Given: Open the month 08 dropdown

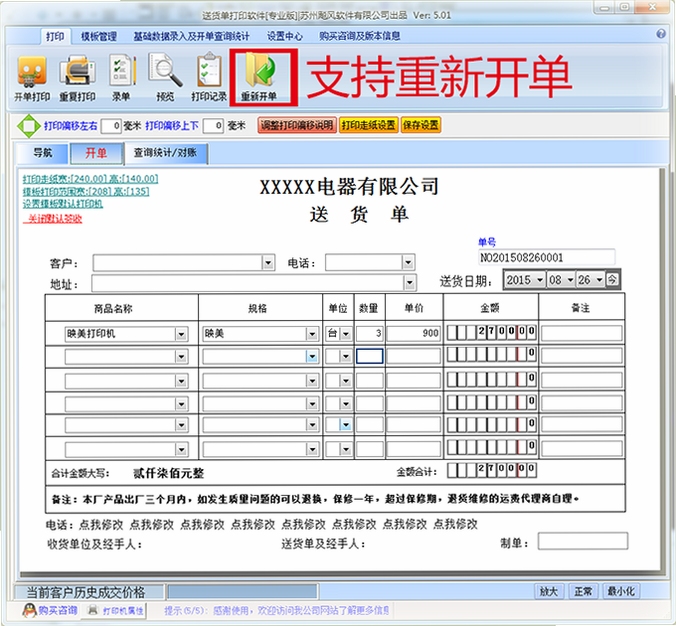Looking at the screenshot, I should tap(570, 280).
